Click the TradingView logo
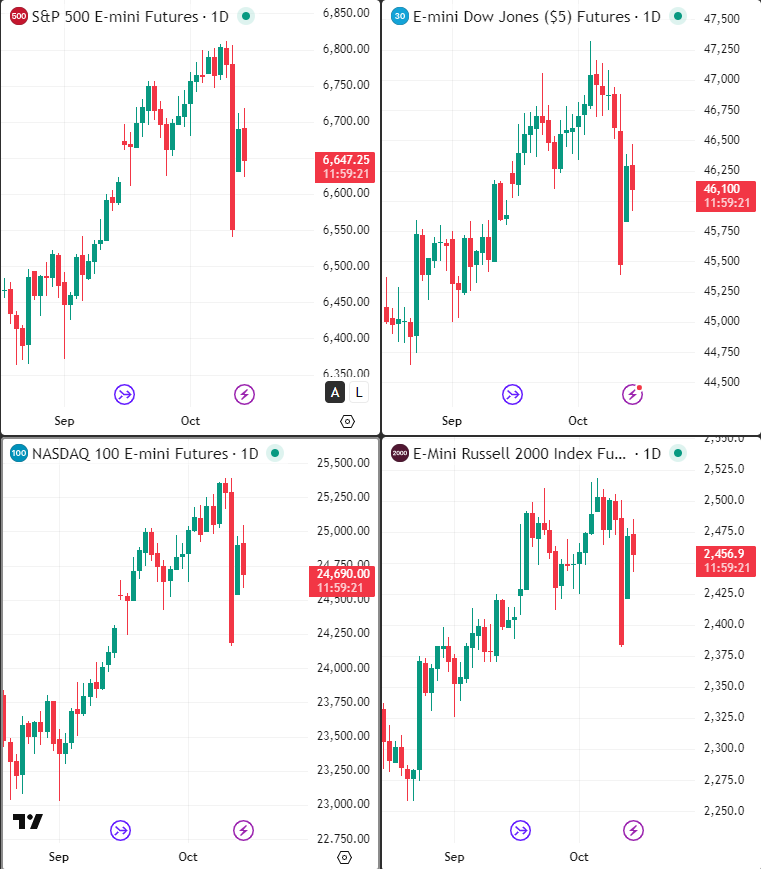 (x=28, y=821)
